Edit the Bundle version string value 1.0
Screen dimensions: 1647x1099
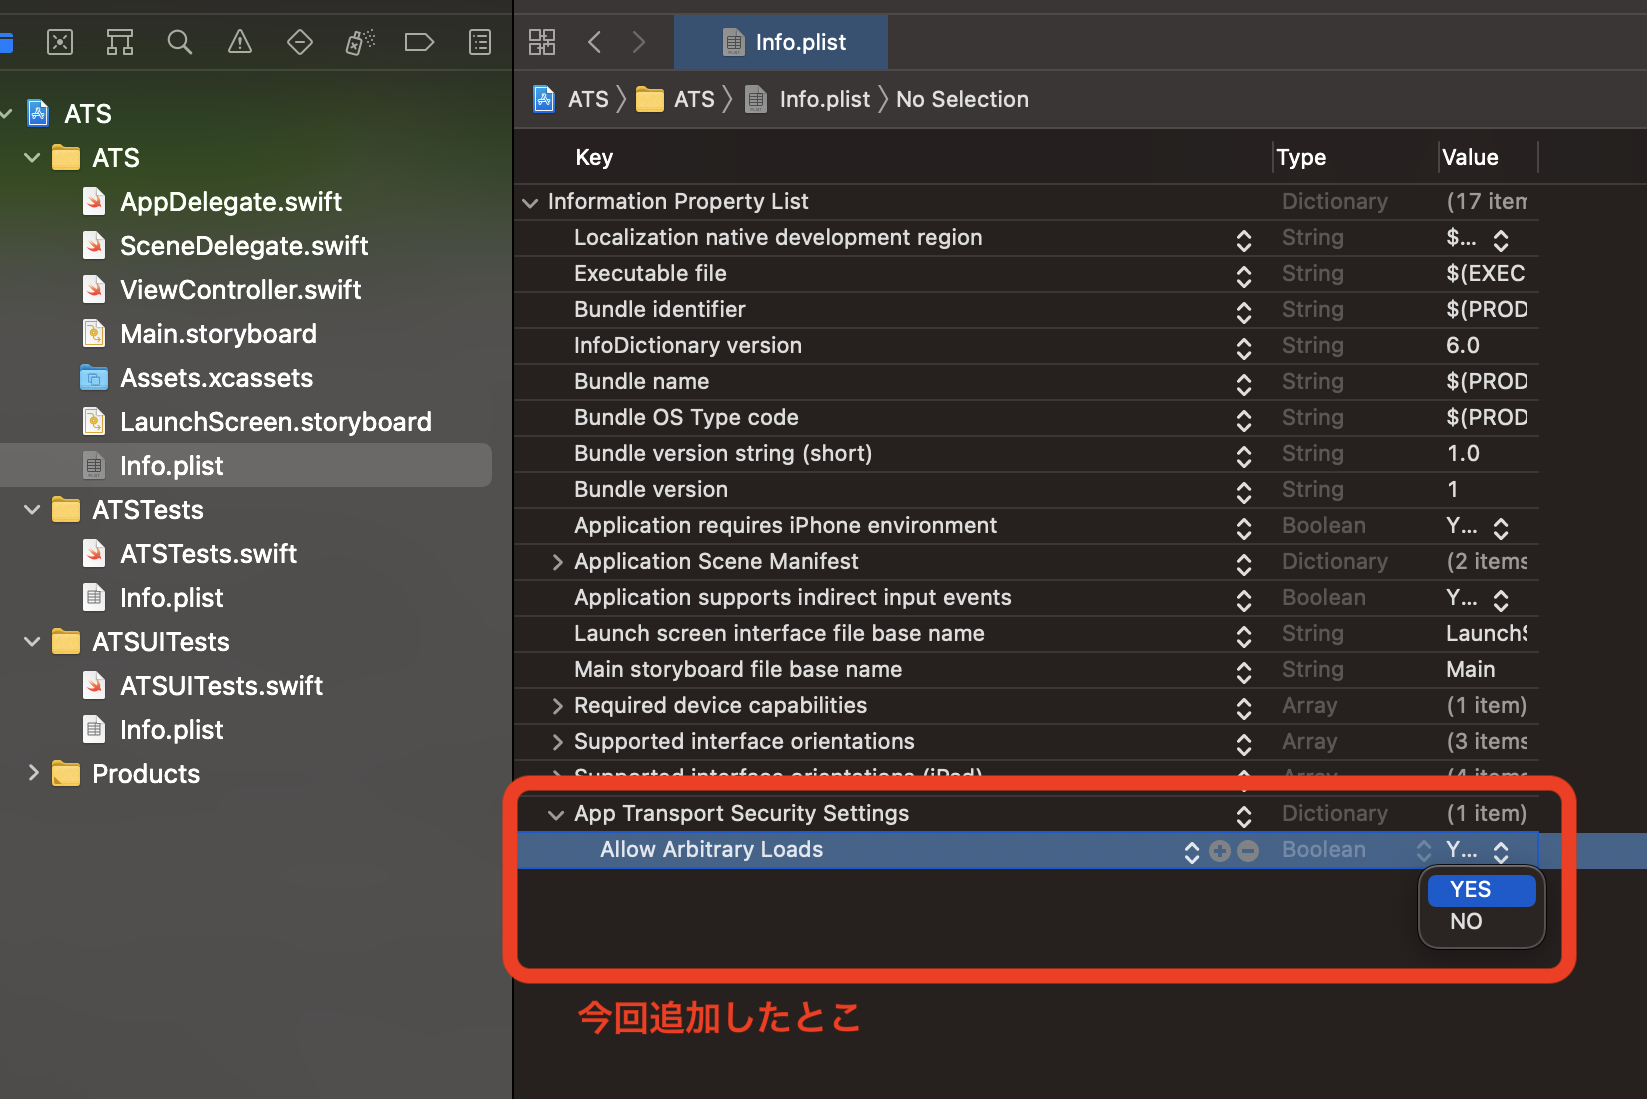pyautogui.click(x=1463, y=454)
